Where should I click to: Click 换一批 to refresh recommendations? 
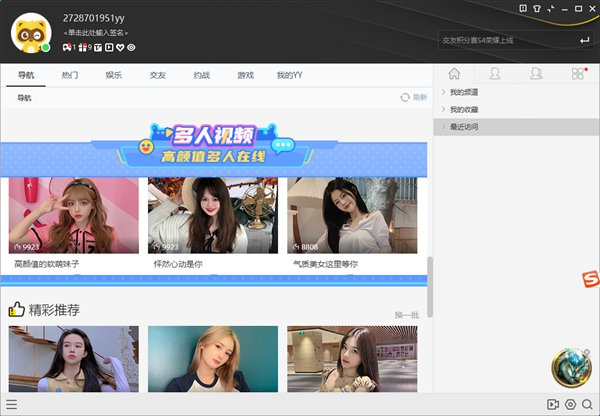tap(406, 314)
